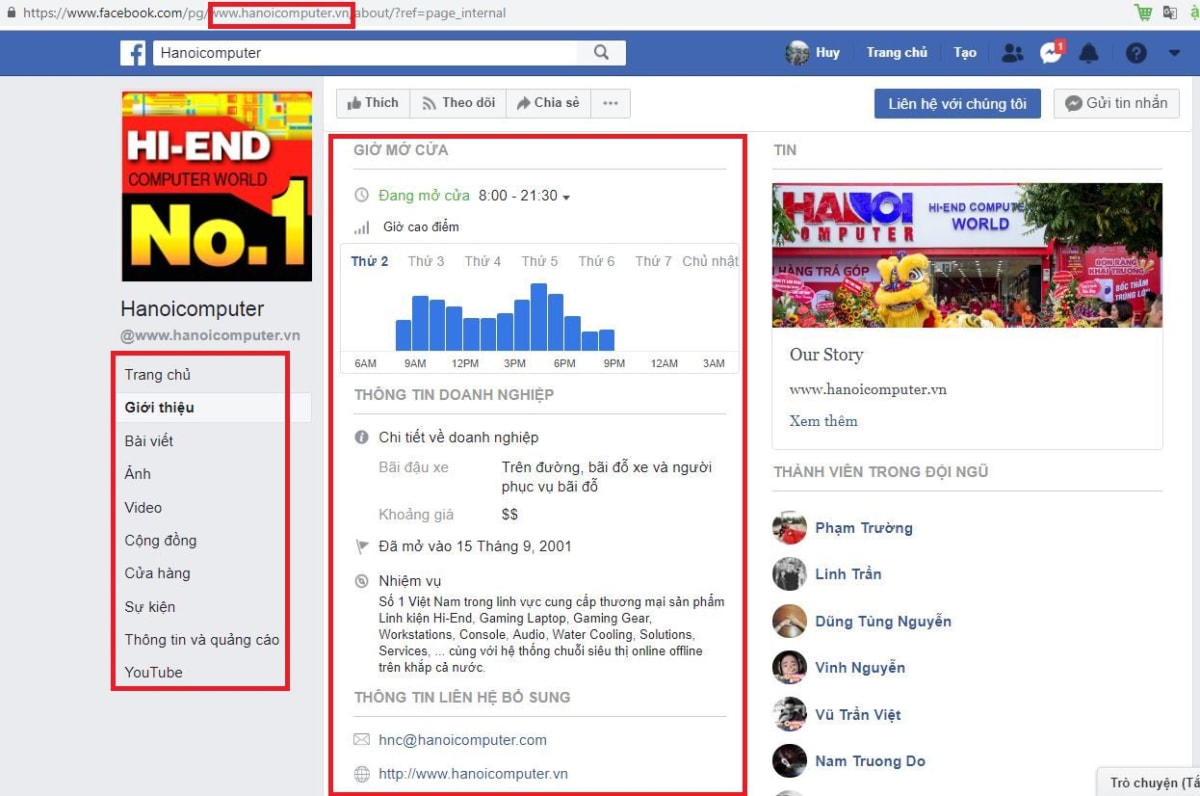Viewport: 1200px width, 796px height.
Task: Open Vũ Trần Việt team member profile
Action: pos(858,714)
